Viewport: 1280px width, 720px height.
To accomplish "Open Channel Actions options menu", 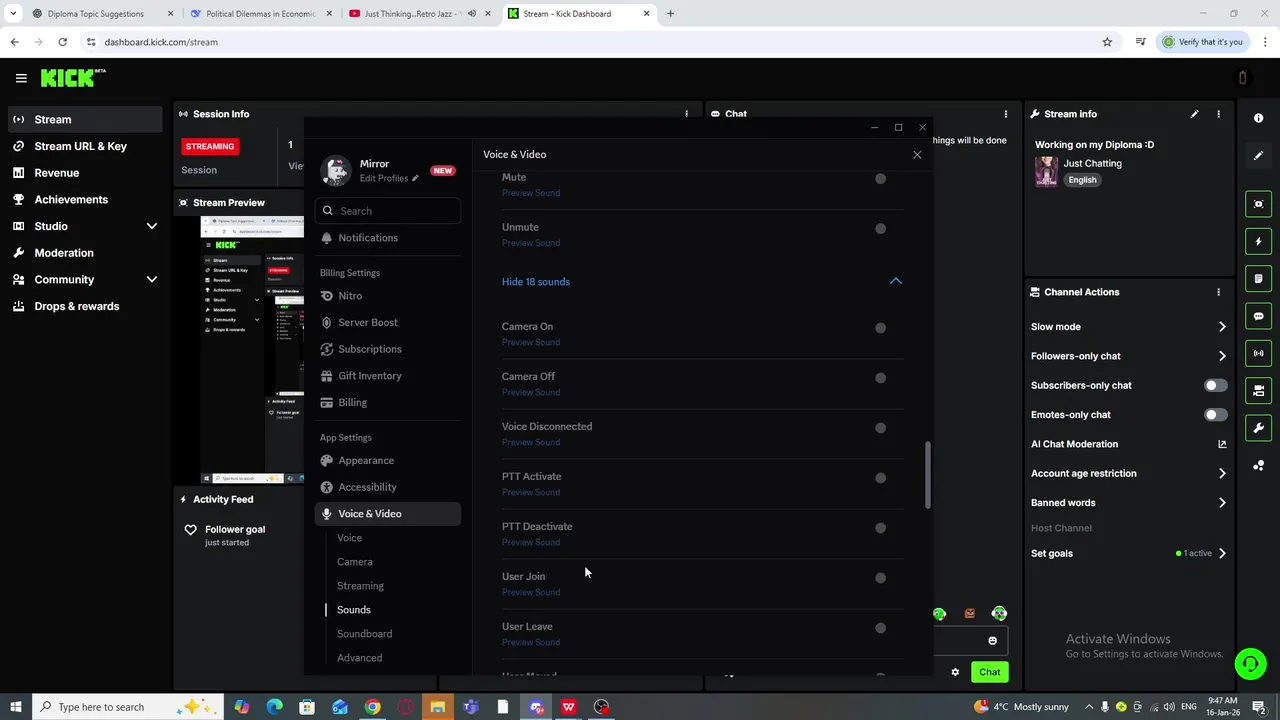I will pyautogui.click(x=1218, y=292).
